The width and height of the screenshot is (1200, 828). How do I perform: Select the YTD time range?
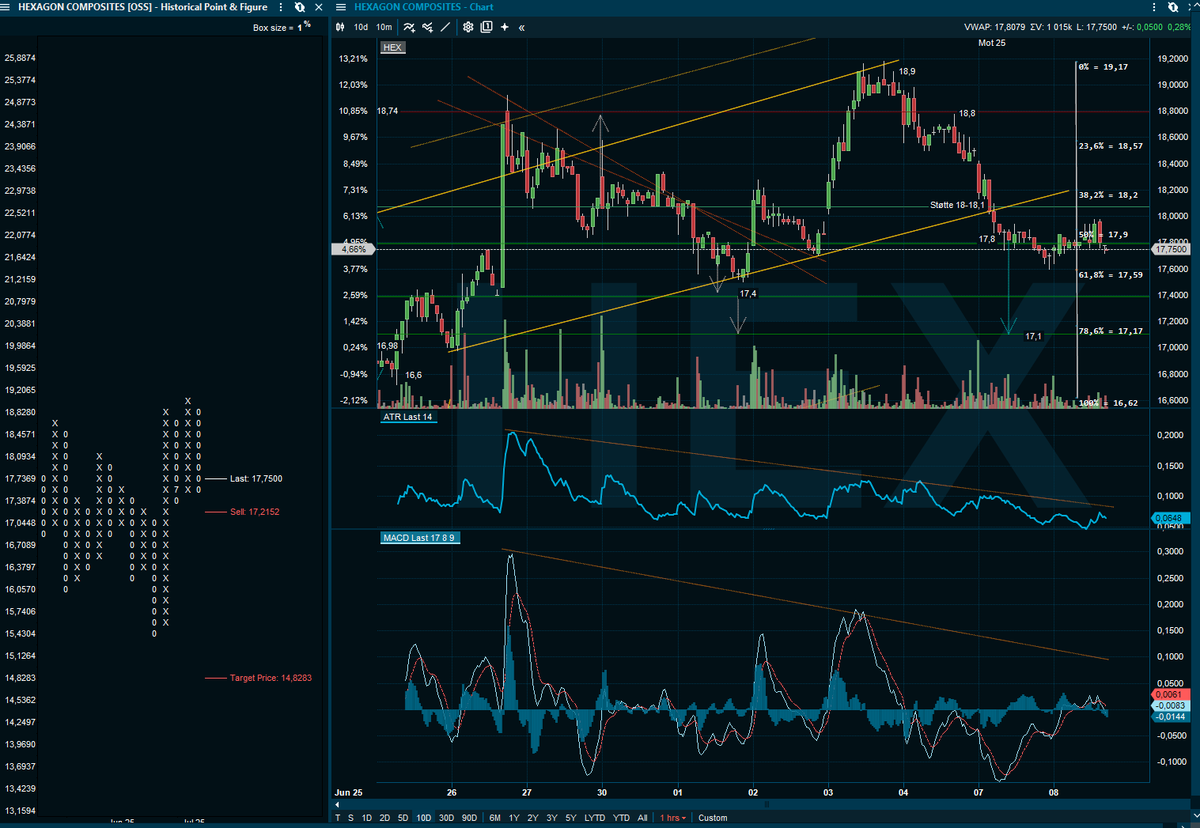(x=621, y=818)
